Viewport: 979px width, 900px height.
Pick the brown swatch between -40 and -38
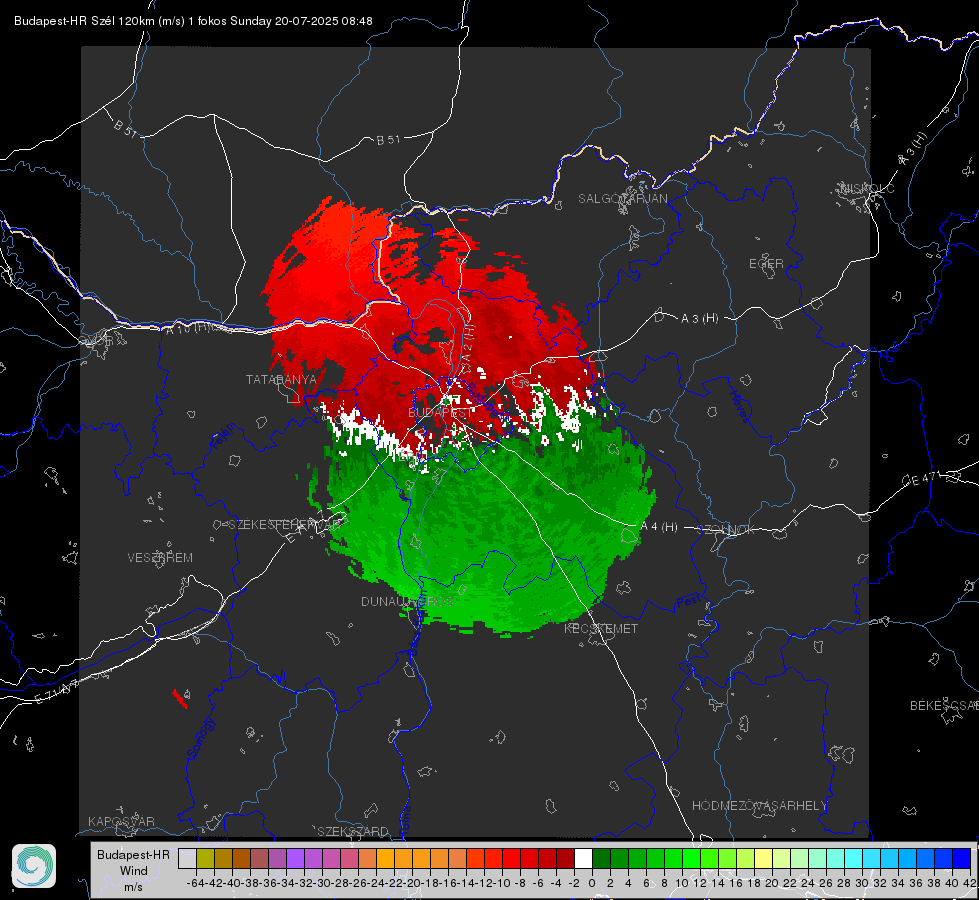tap(241, 858)
